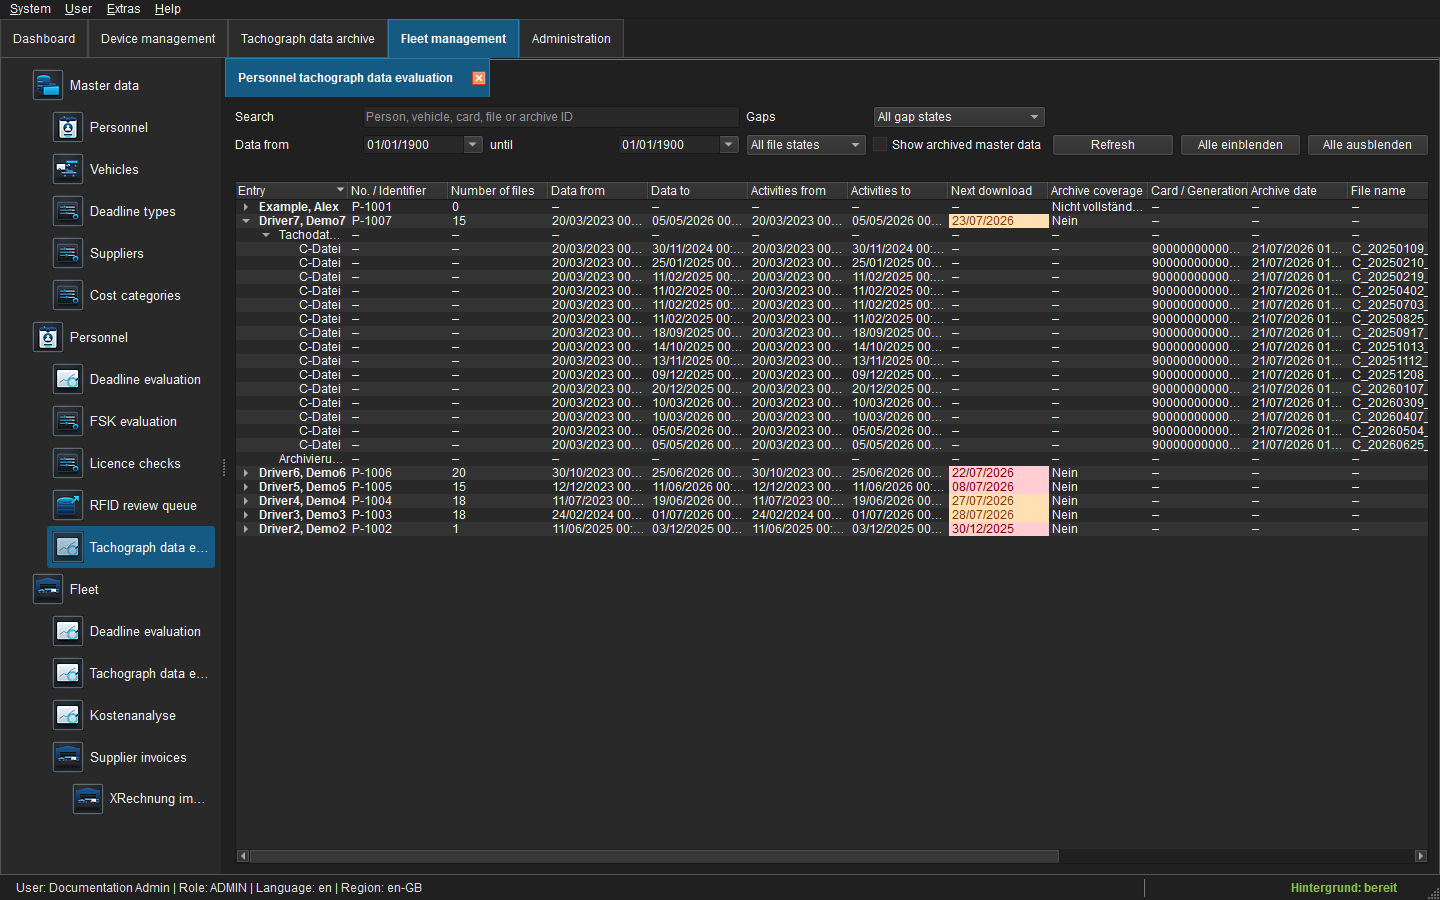Expand the Example, Alex row
The image size is (1440, 900).
click(x=246, y=207)
